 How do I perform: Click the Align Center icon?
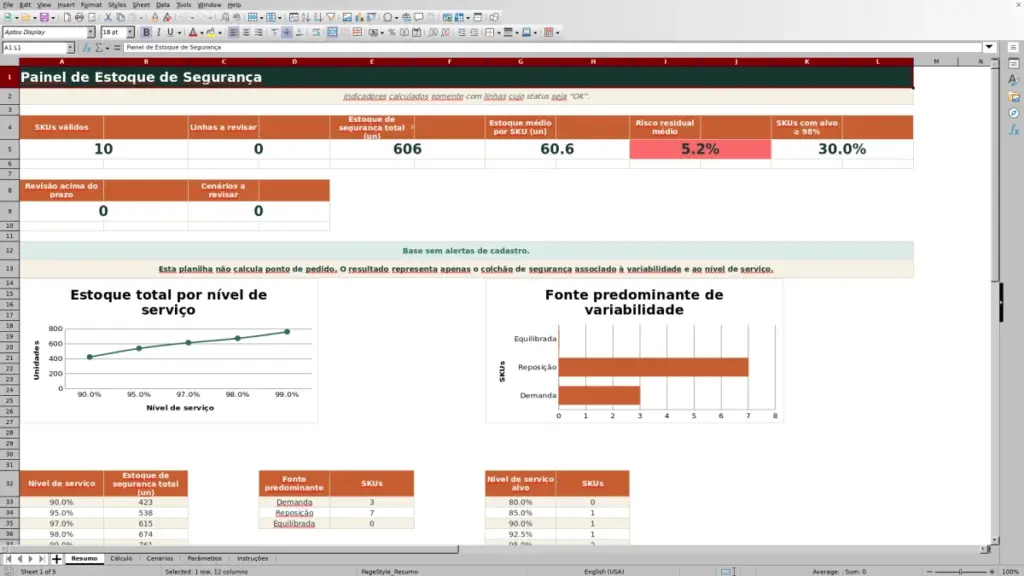pyautogui.click(x=246, y=33)
